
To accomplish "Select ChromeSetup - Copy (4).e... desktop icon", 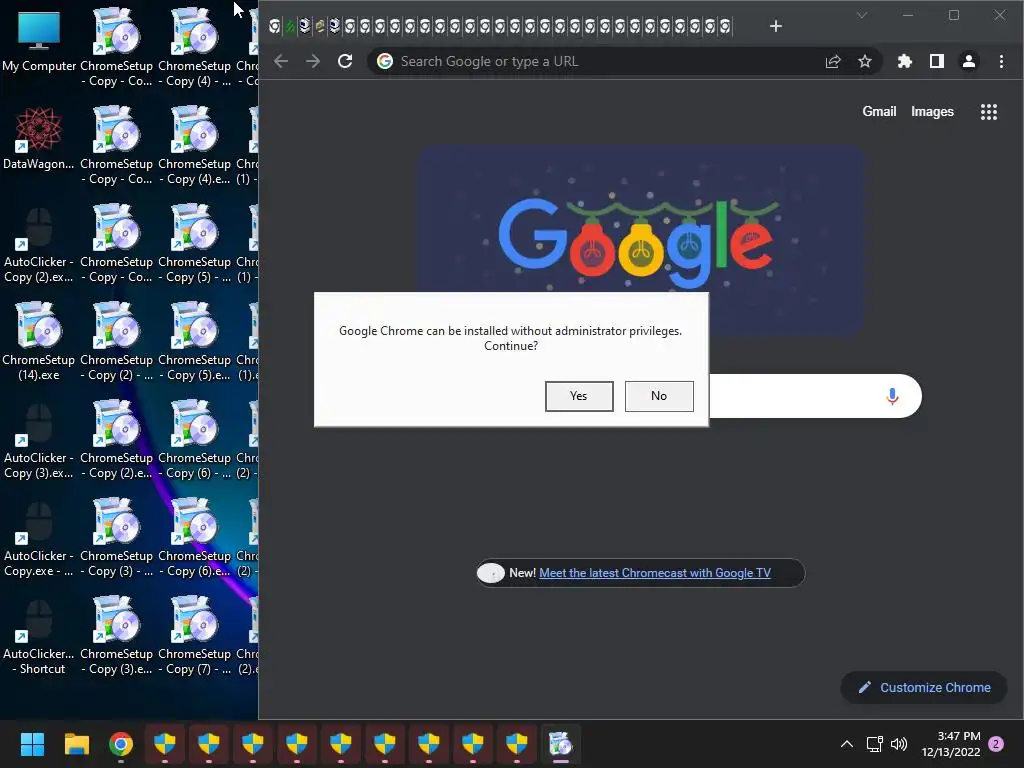I will click(x=194, y=147).
